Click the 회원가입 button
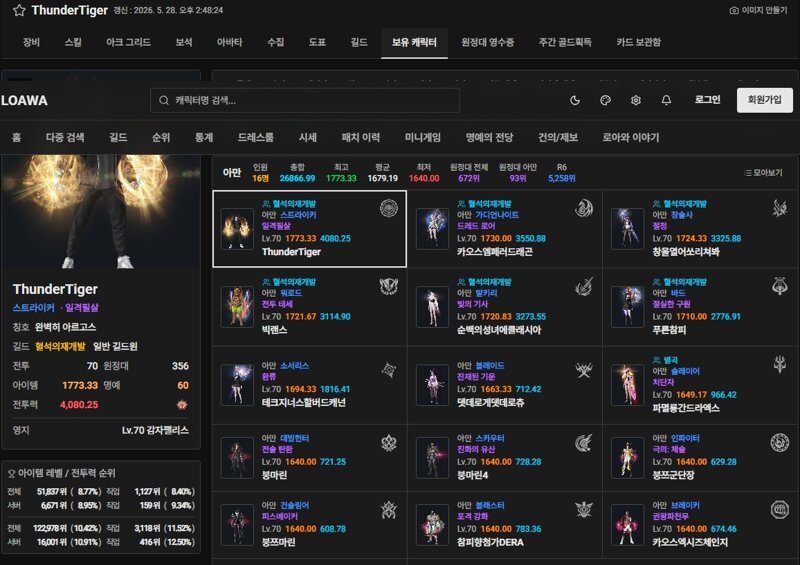The width and height of the screenshot is (800, 565). point(765,100)
